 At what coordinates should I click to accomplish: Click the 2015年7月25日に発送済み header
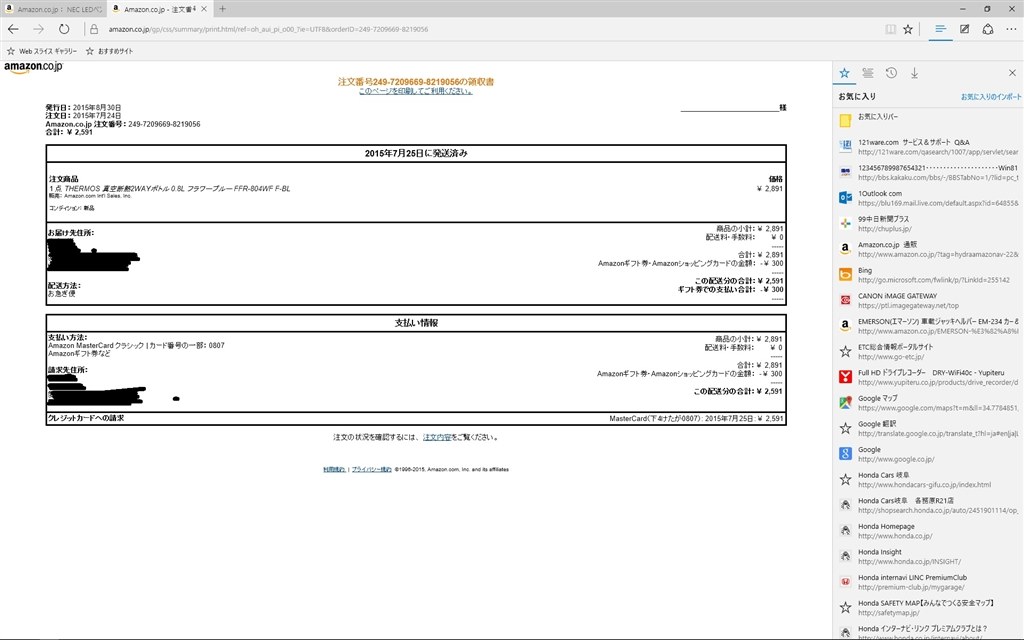(416, 153)
